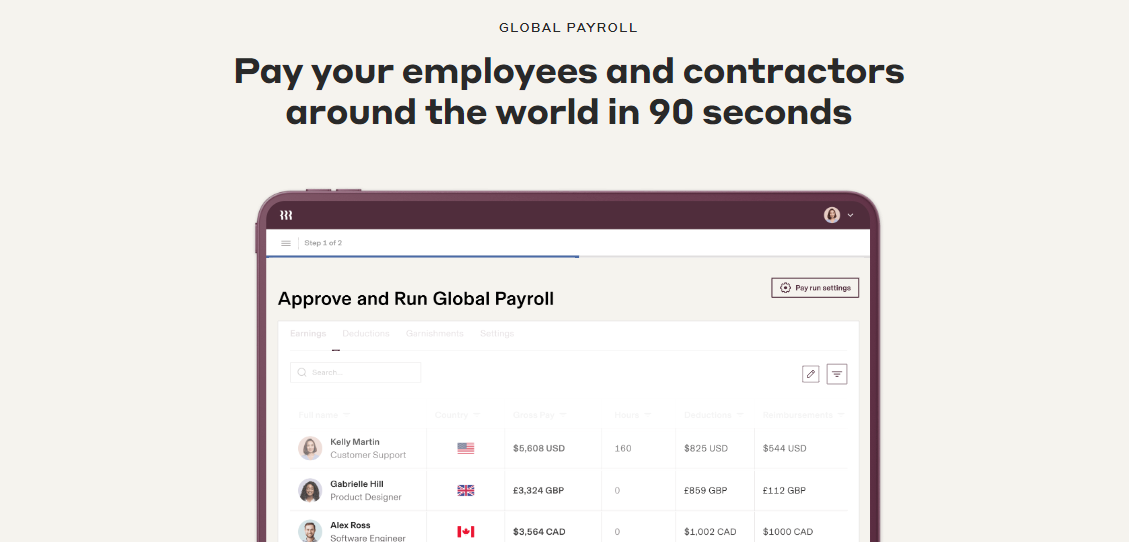This screenshot has height=542, width=1129.
Task: Click the Approve and Run Global Payroll heading
Action: pos(416,299)
